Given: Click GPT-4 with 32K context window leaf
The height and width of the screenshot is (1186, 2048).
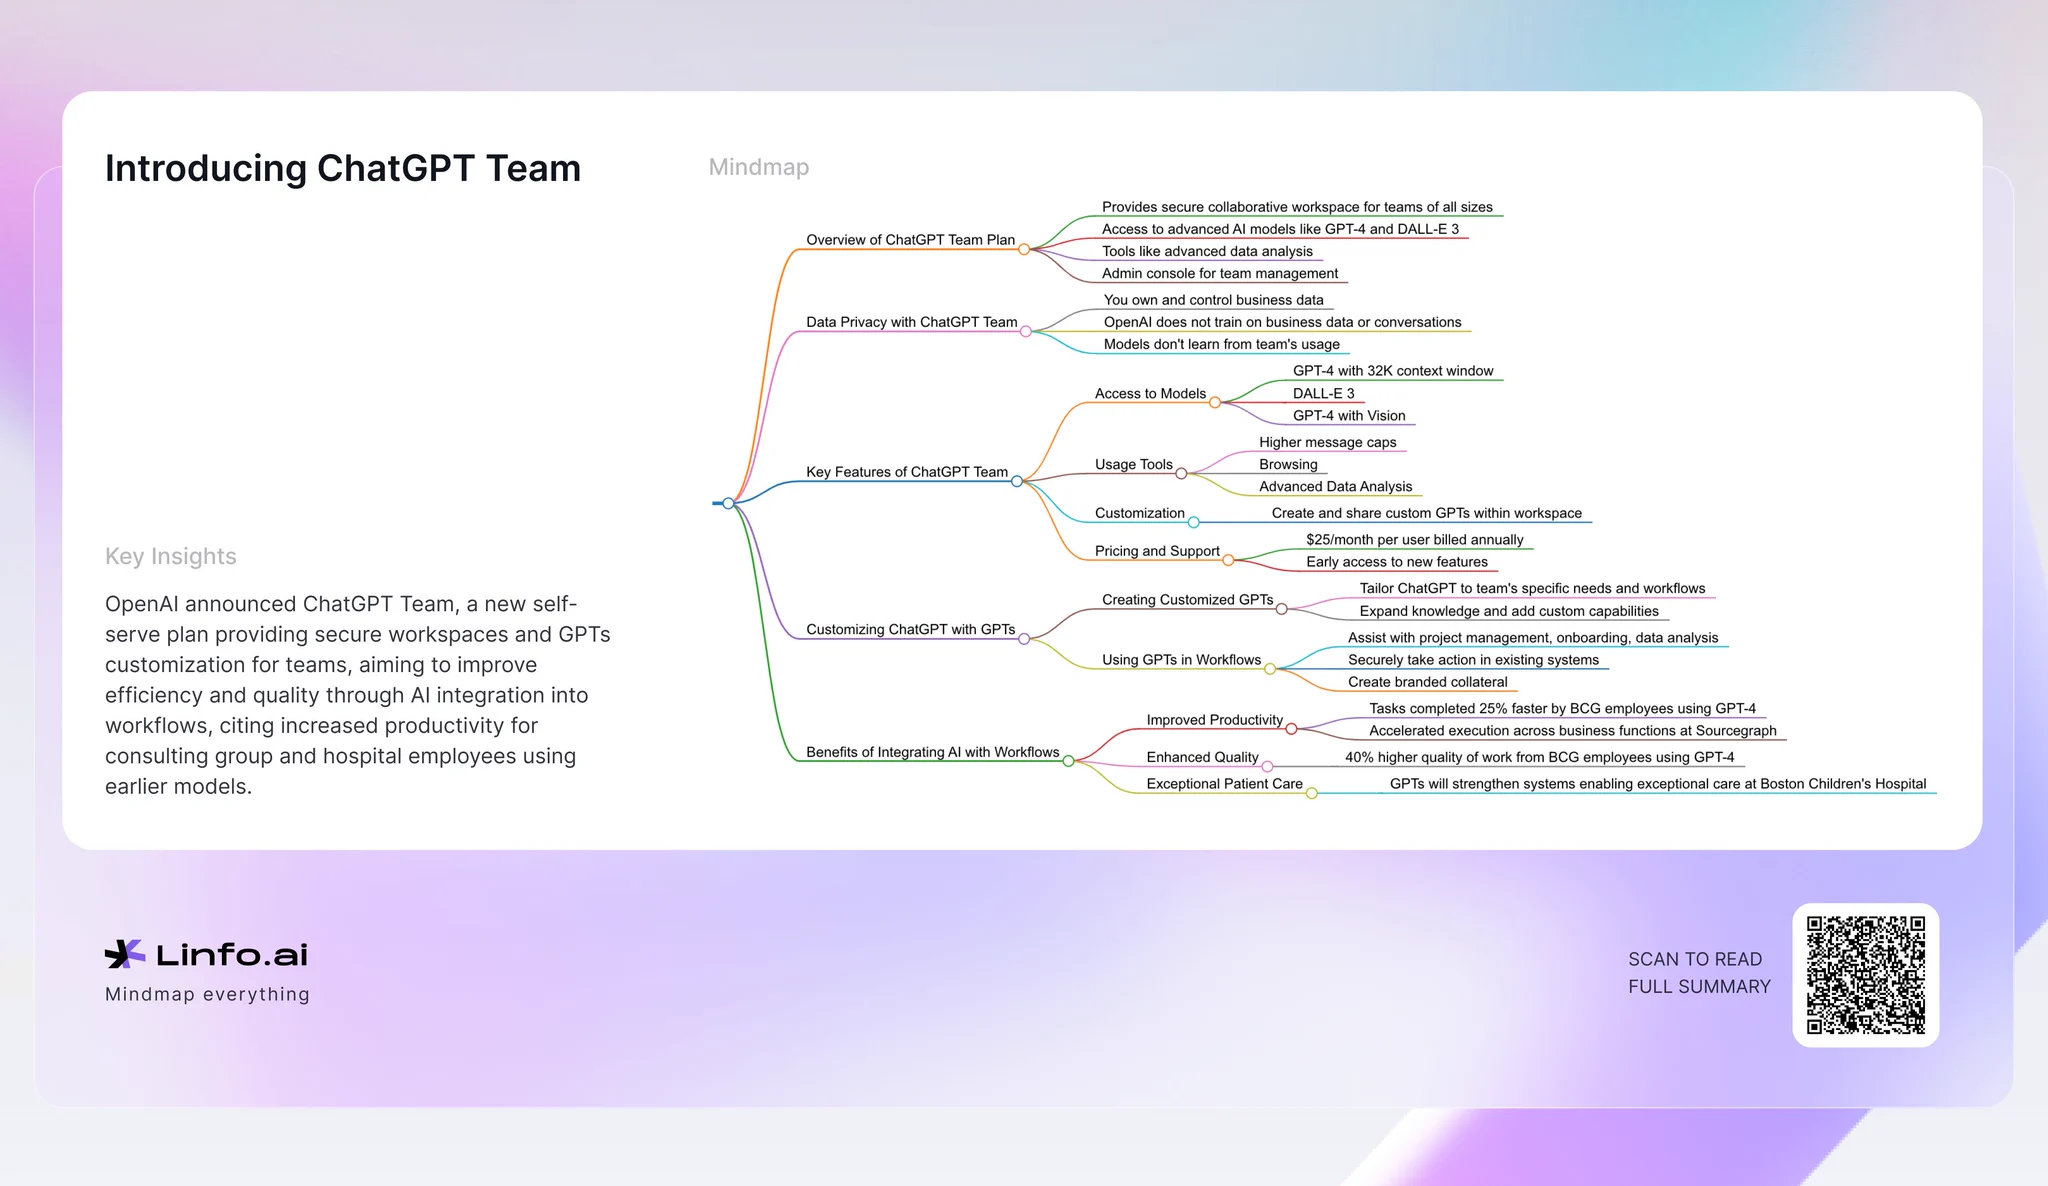Looking at the screenshot, I should pyautogui.click(x=1393, y=371).
